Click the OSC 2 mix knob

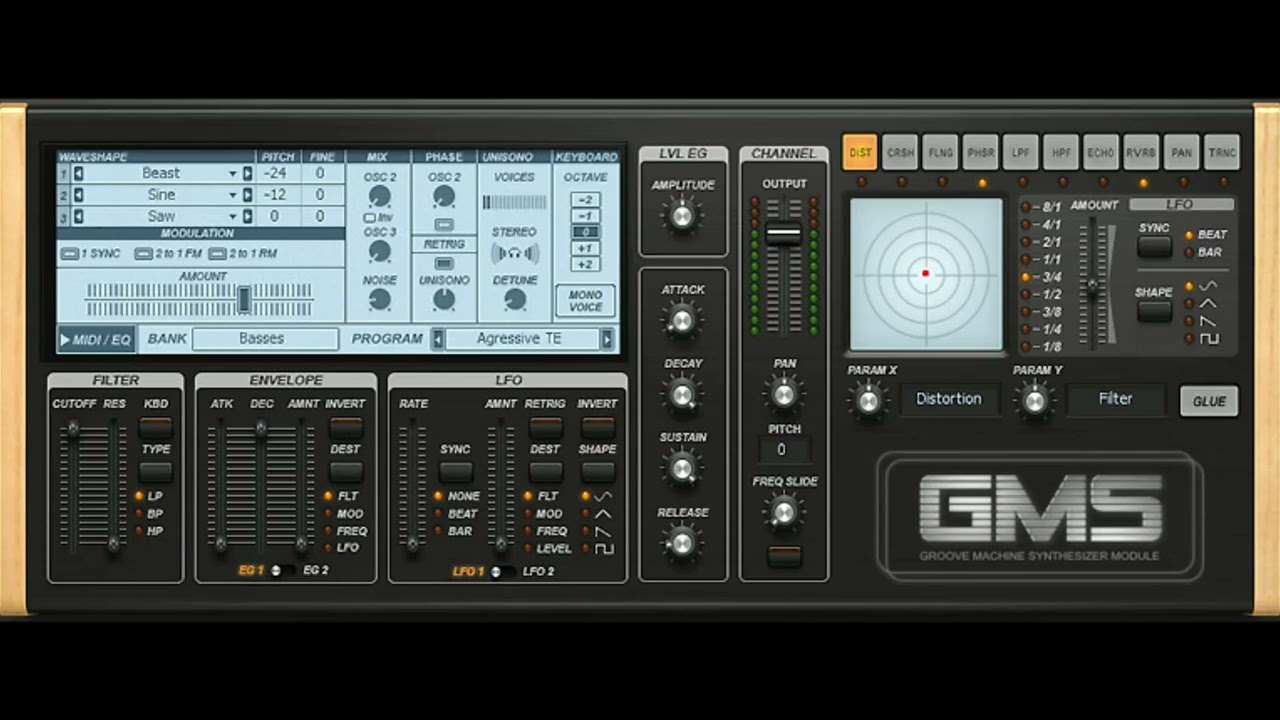tap(379, 196)
